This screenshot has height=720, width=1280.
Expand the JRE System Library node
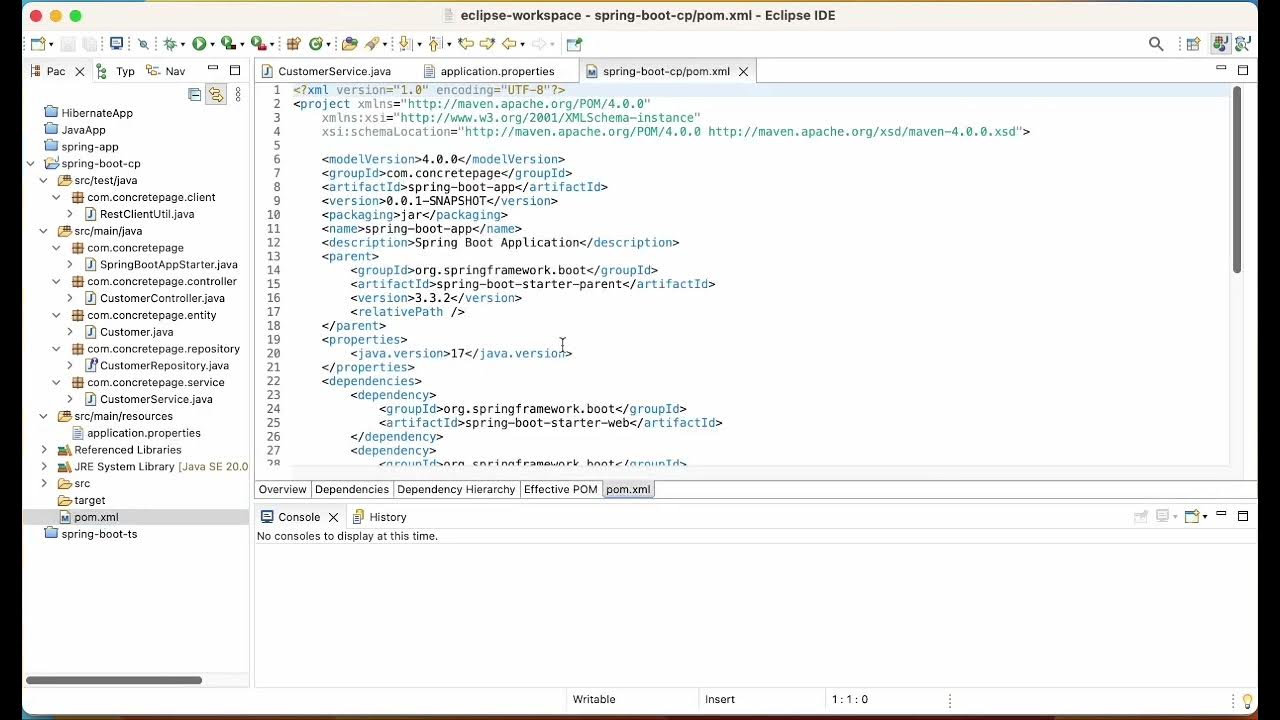[x=44, y=467]
